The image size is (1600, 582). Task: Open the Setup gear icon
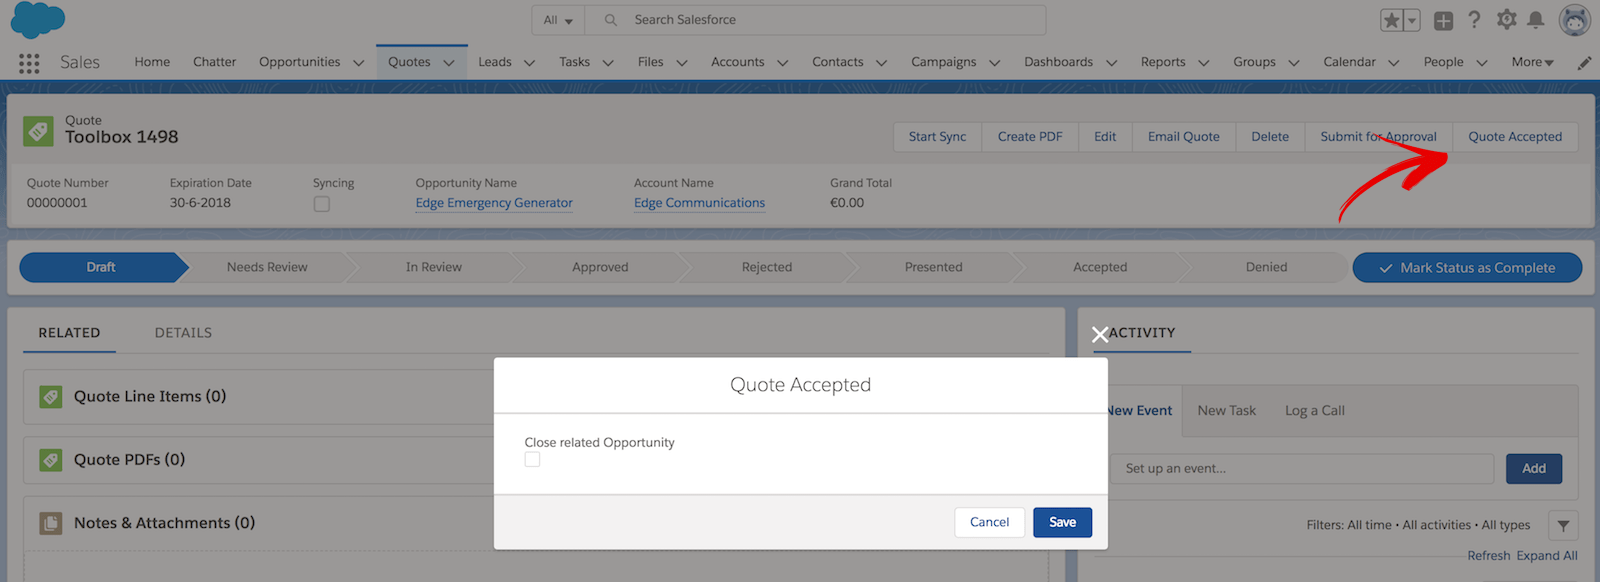pos(1506,19)
